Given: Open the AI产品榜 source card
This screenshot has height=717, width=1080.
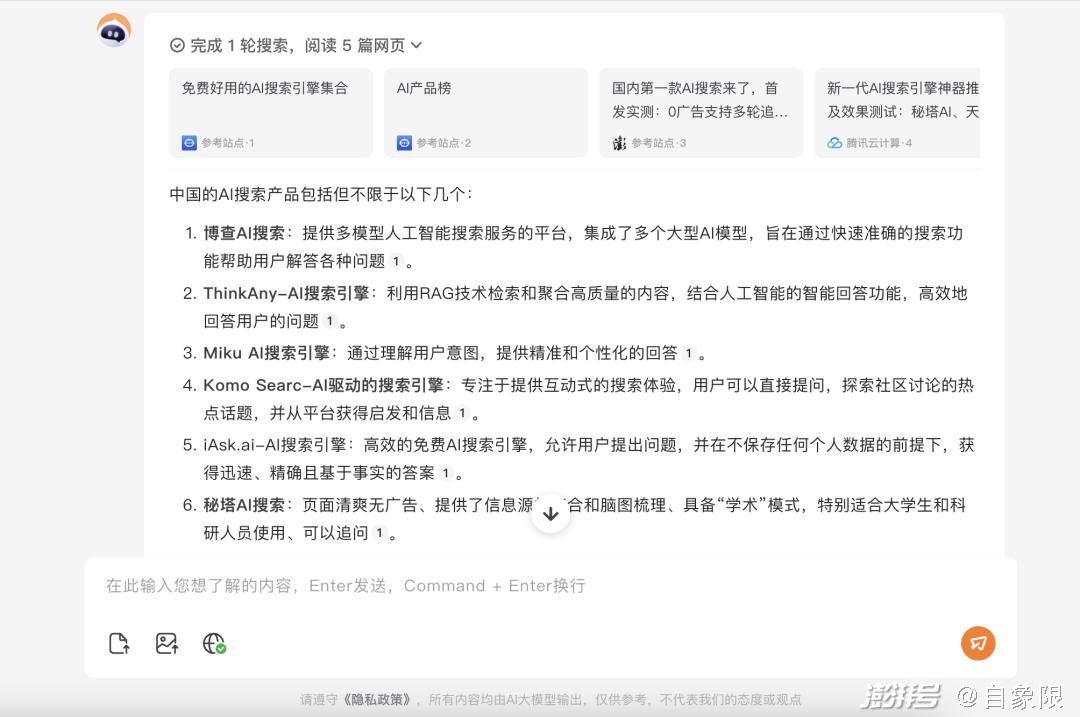Looking at the screenshot, I should tap(486, 112).
